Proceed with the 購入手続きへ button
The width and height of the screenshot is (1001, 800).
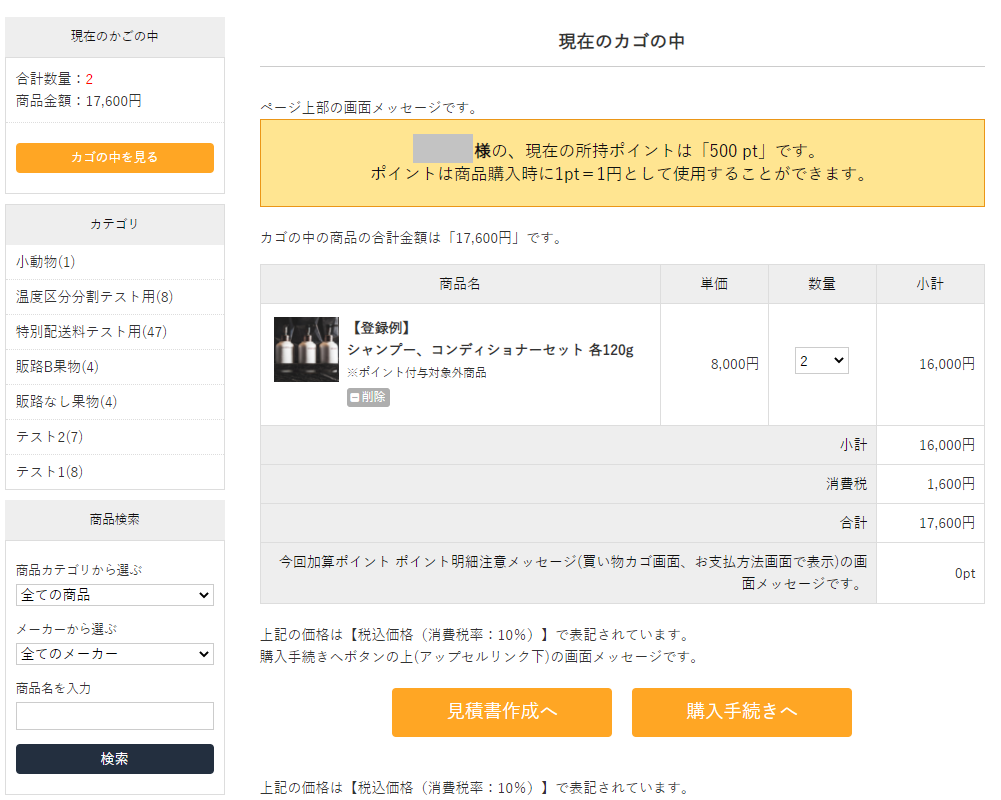[741, 712]
